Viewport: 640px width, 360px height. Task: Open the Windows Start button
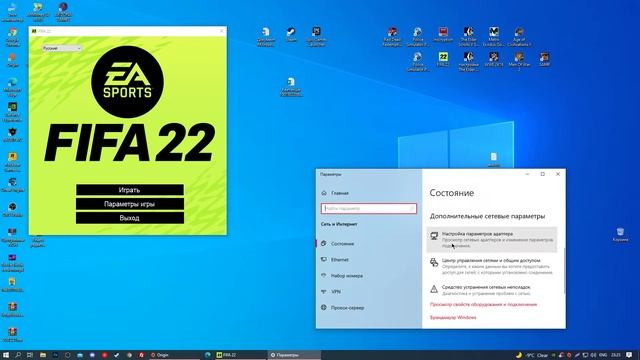(6, 355)
